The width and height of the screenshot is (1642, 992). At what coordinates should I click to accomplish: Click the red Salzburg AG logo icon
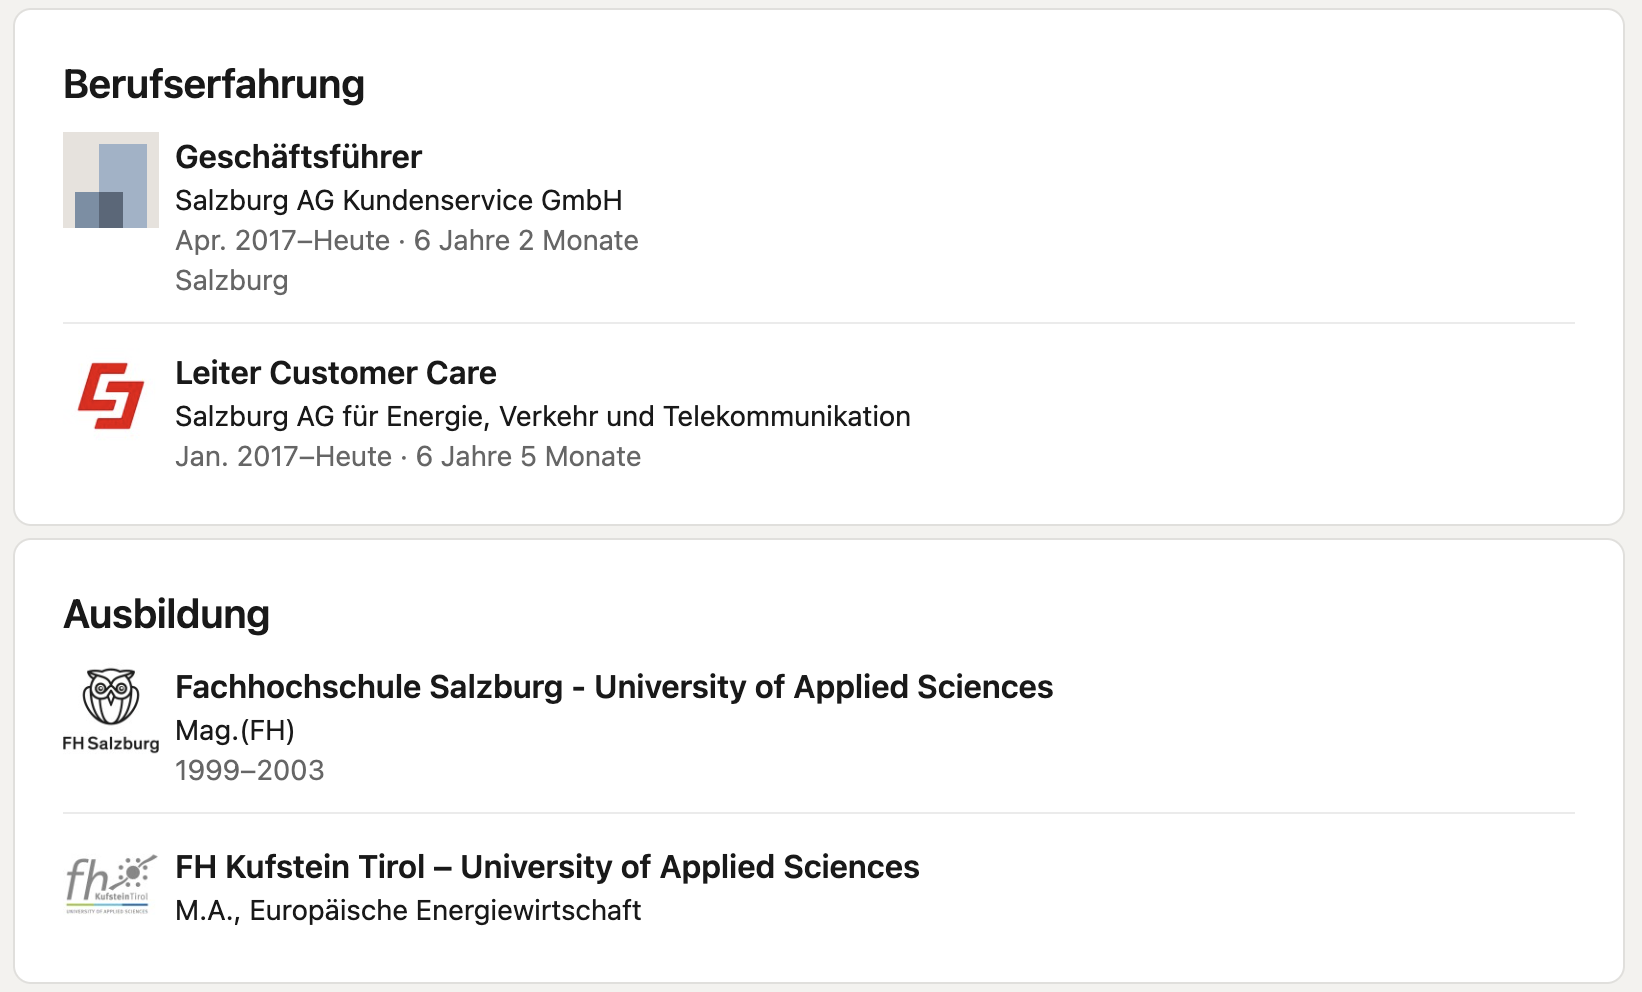coord(111,396)
